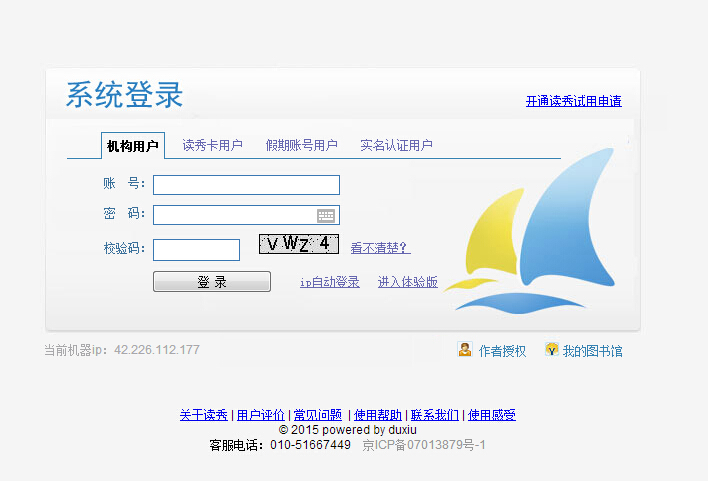Select the 机构用户 tab

[x=133, y=146]
